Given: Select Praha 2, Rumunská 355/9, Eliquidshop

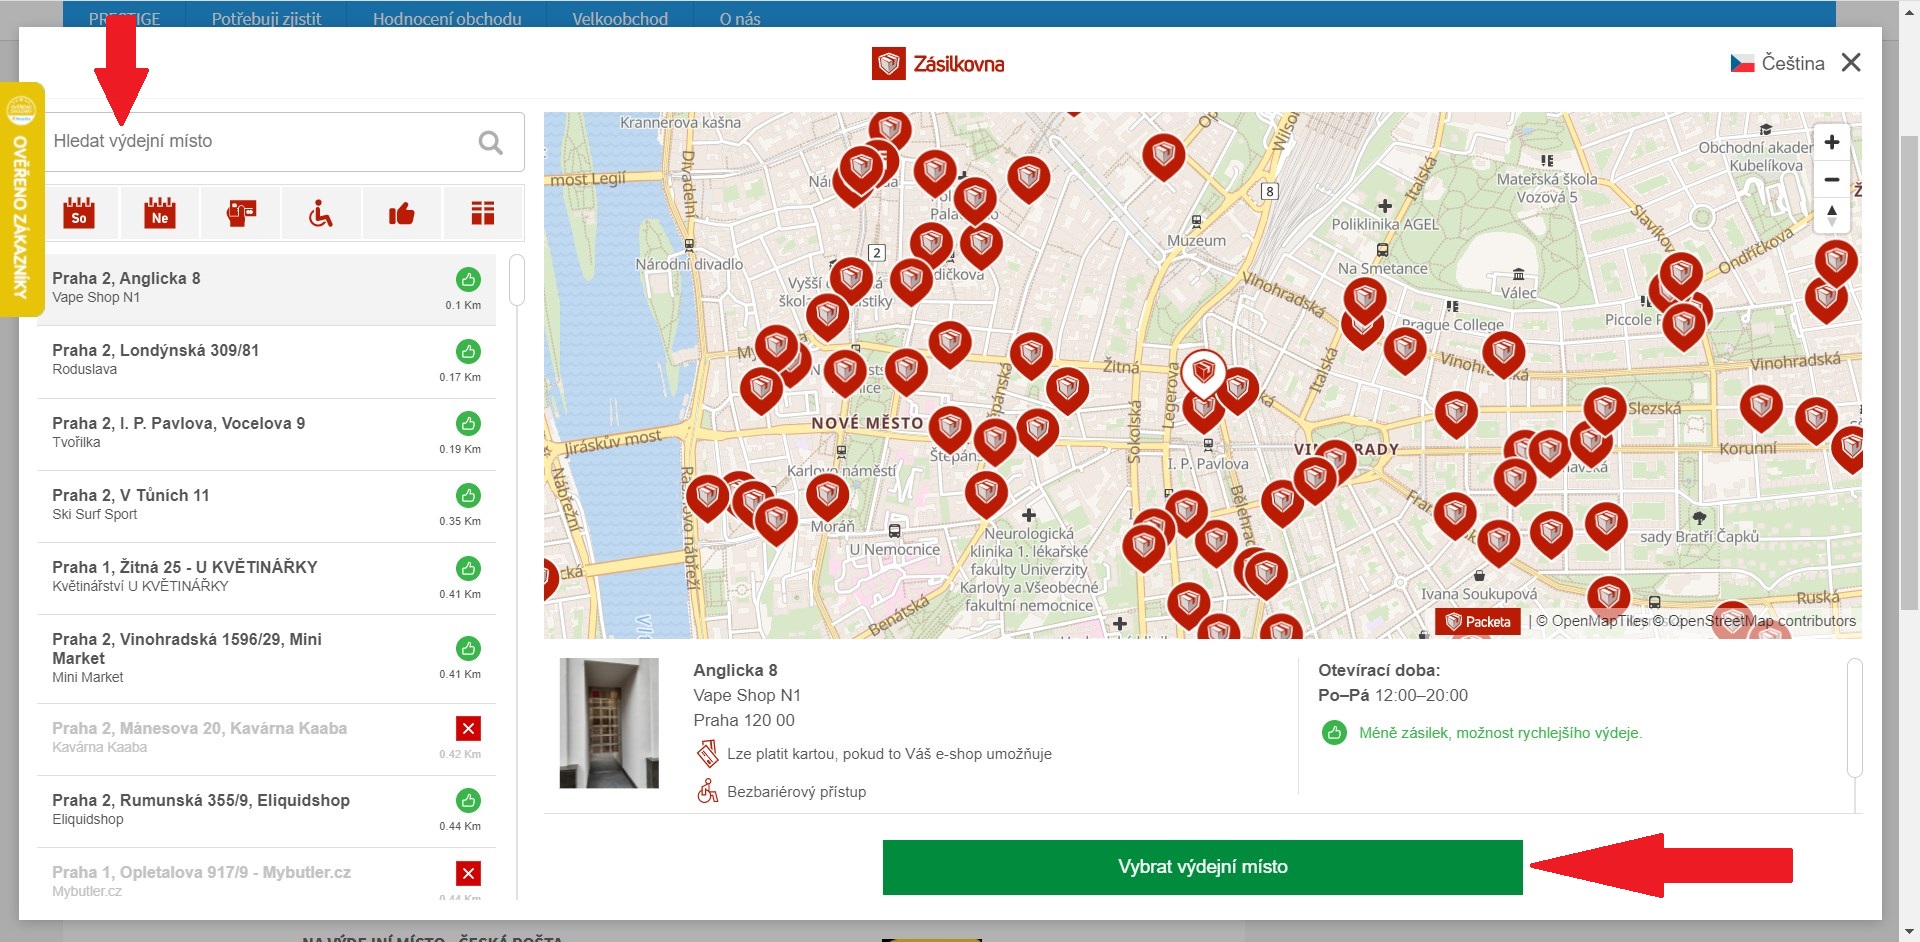Looking at the screenshot, I should tap(267, 810).
